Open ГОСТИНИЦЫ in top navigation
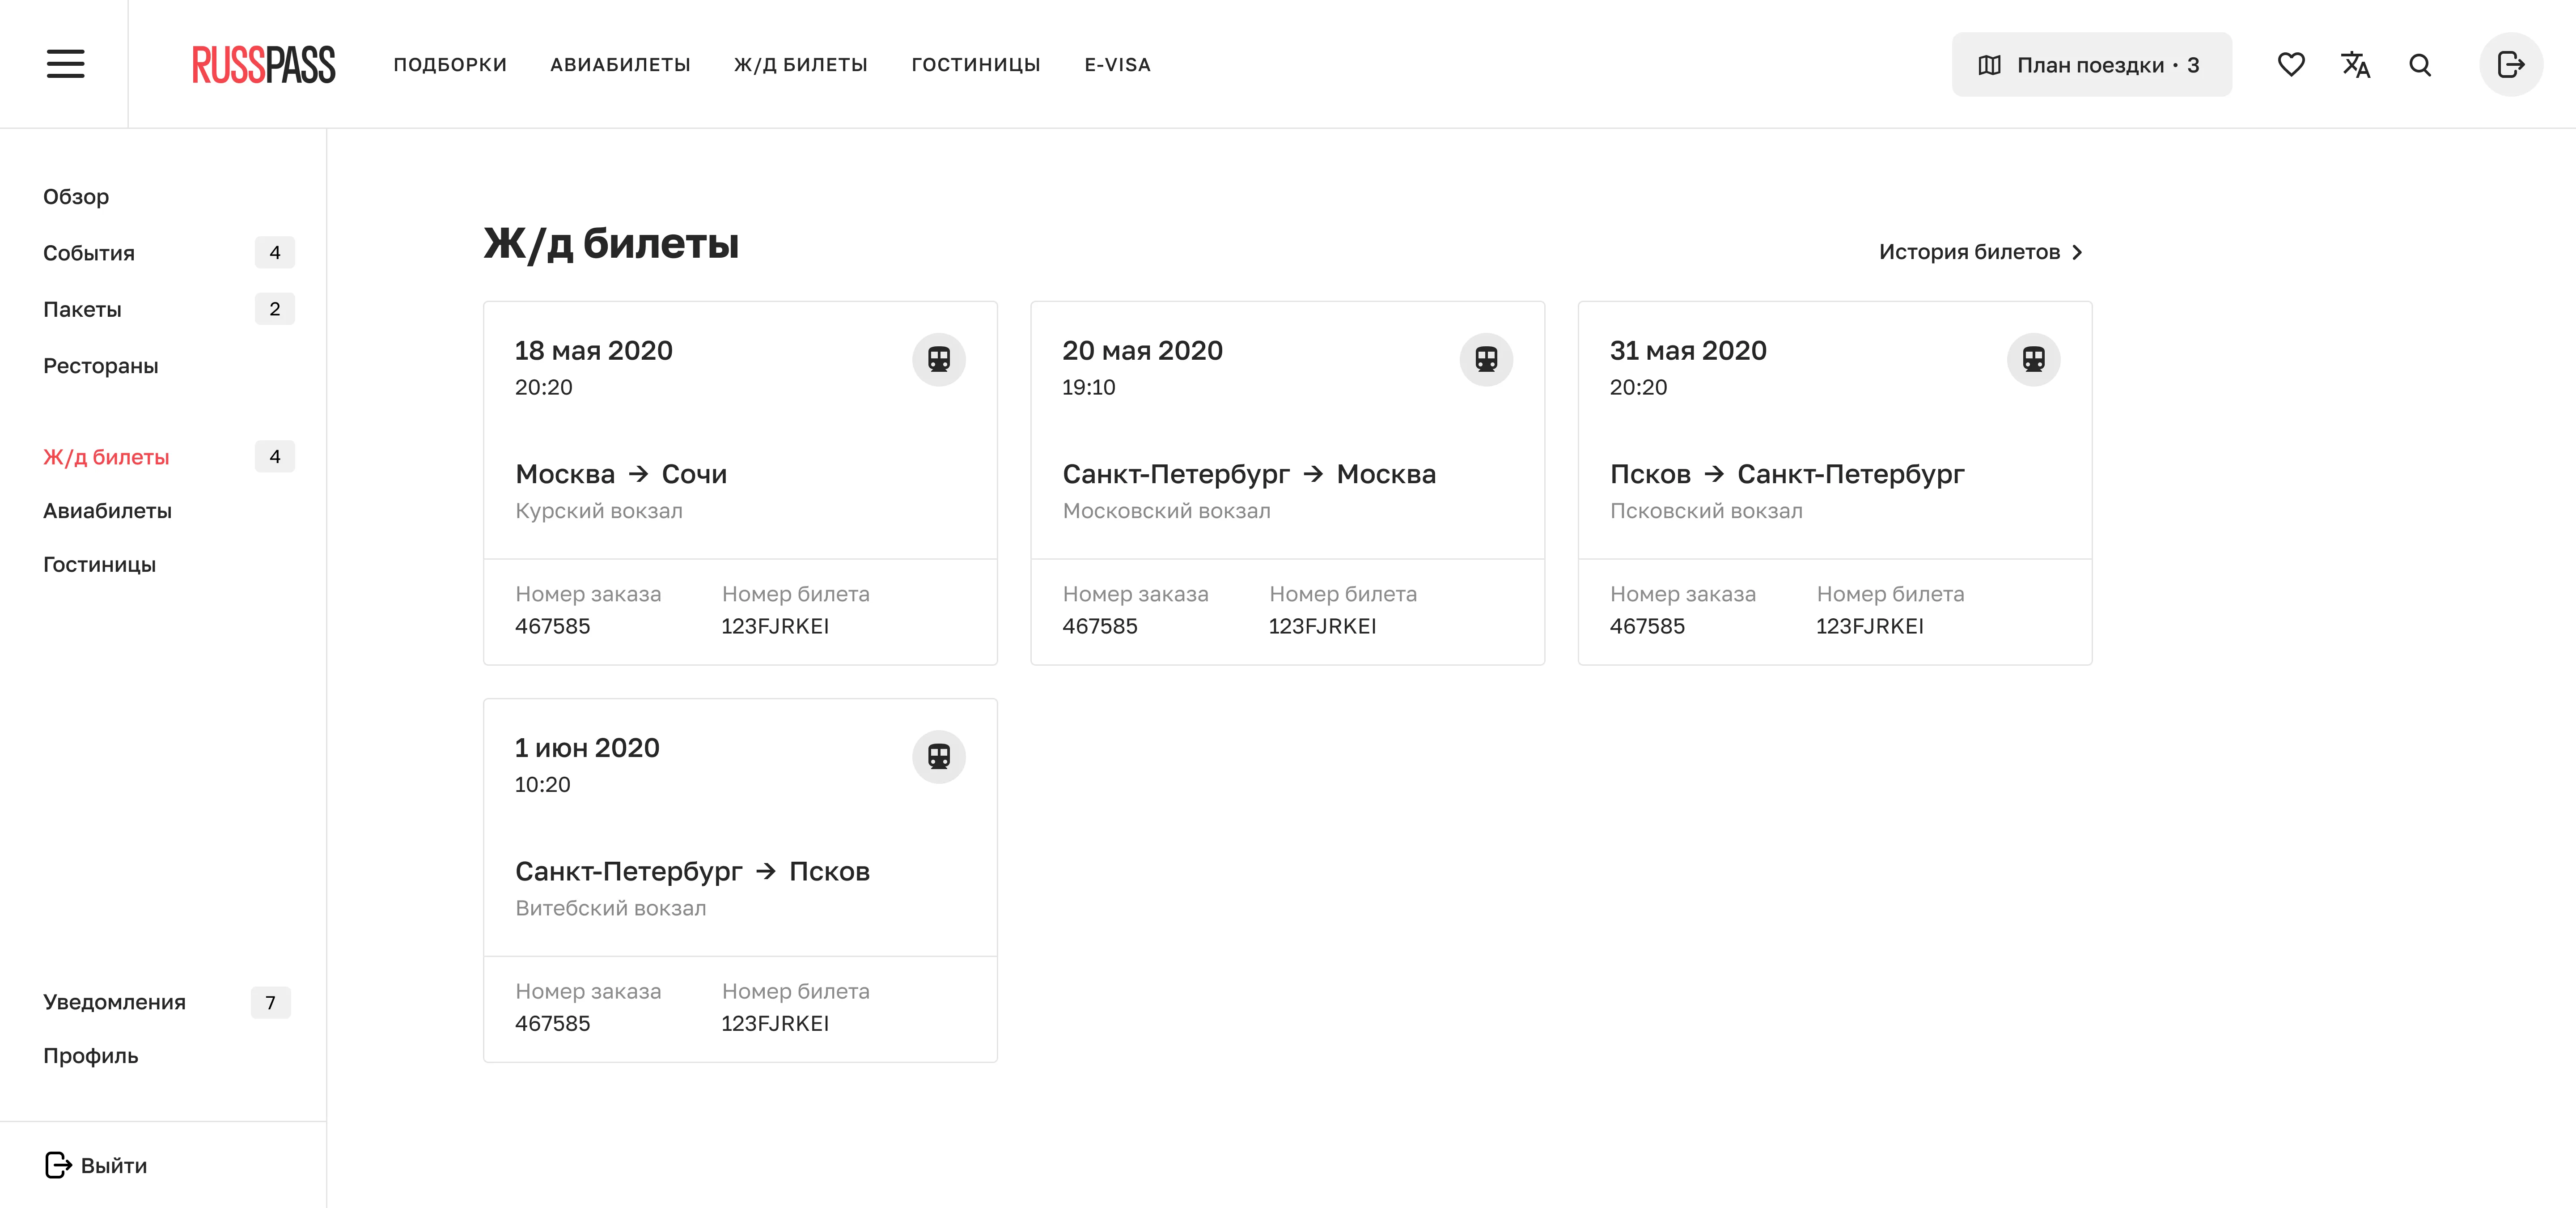The width and height of the screenshot is (2576, 1208). click(976, 65)
